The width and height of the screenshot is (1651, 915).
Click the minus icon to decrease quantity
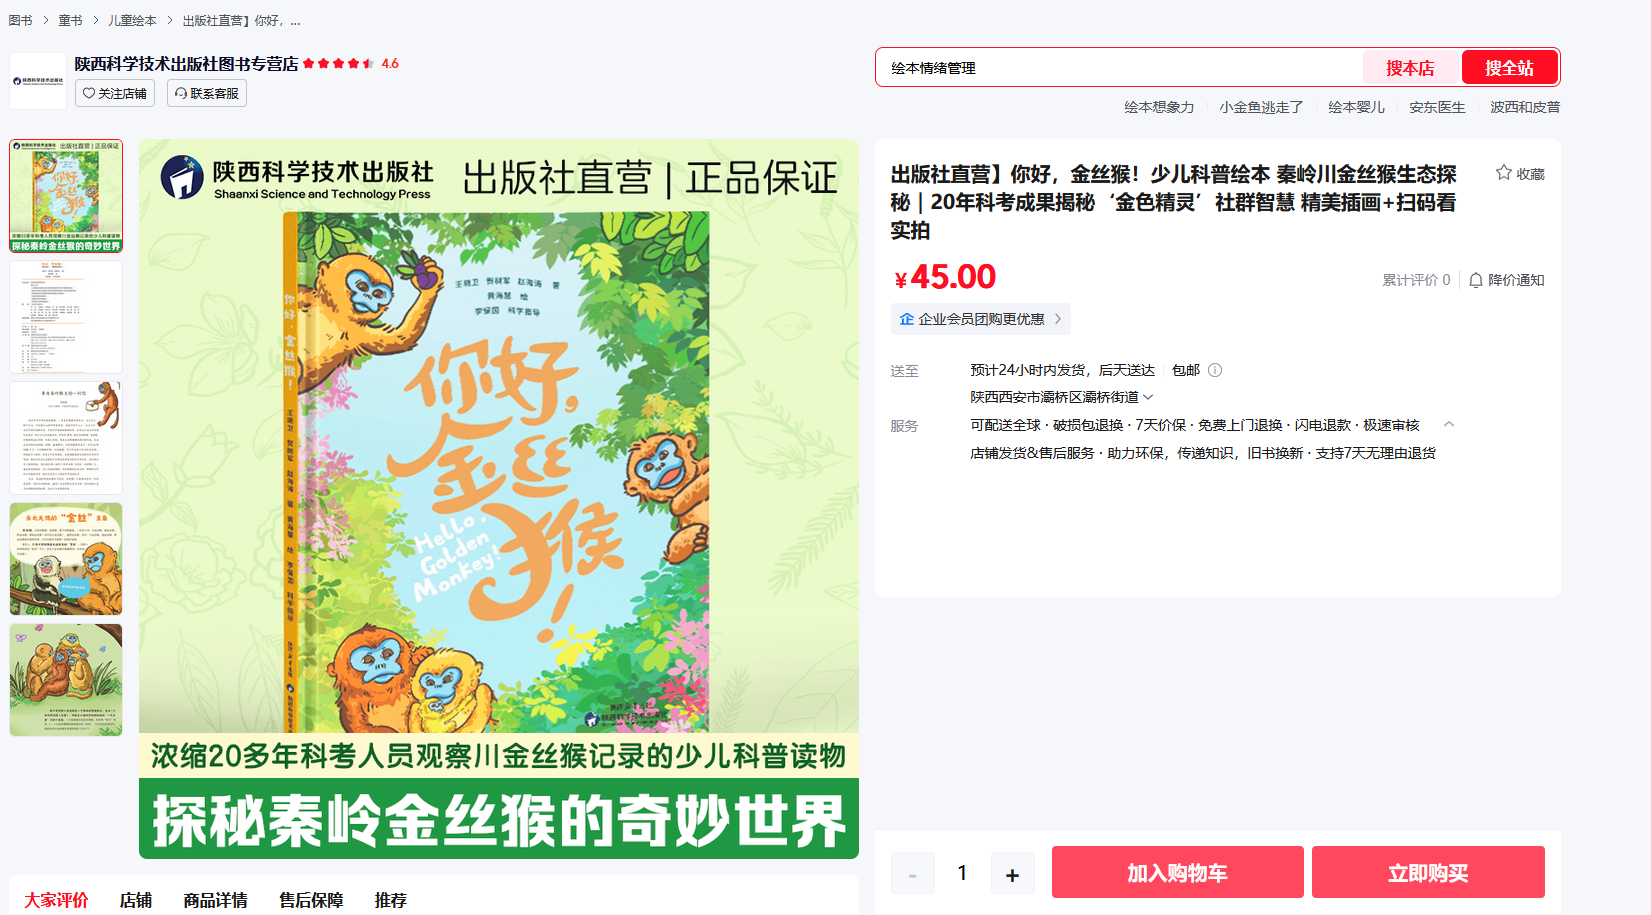tap(912, 874)
